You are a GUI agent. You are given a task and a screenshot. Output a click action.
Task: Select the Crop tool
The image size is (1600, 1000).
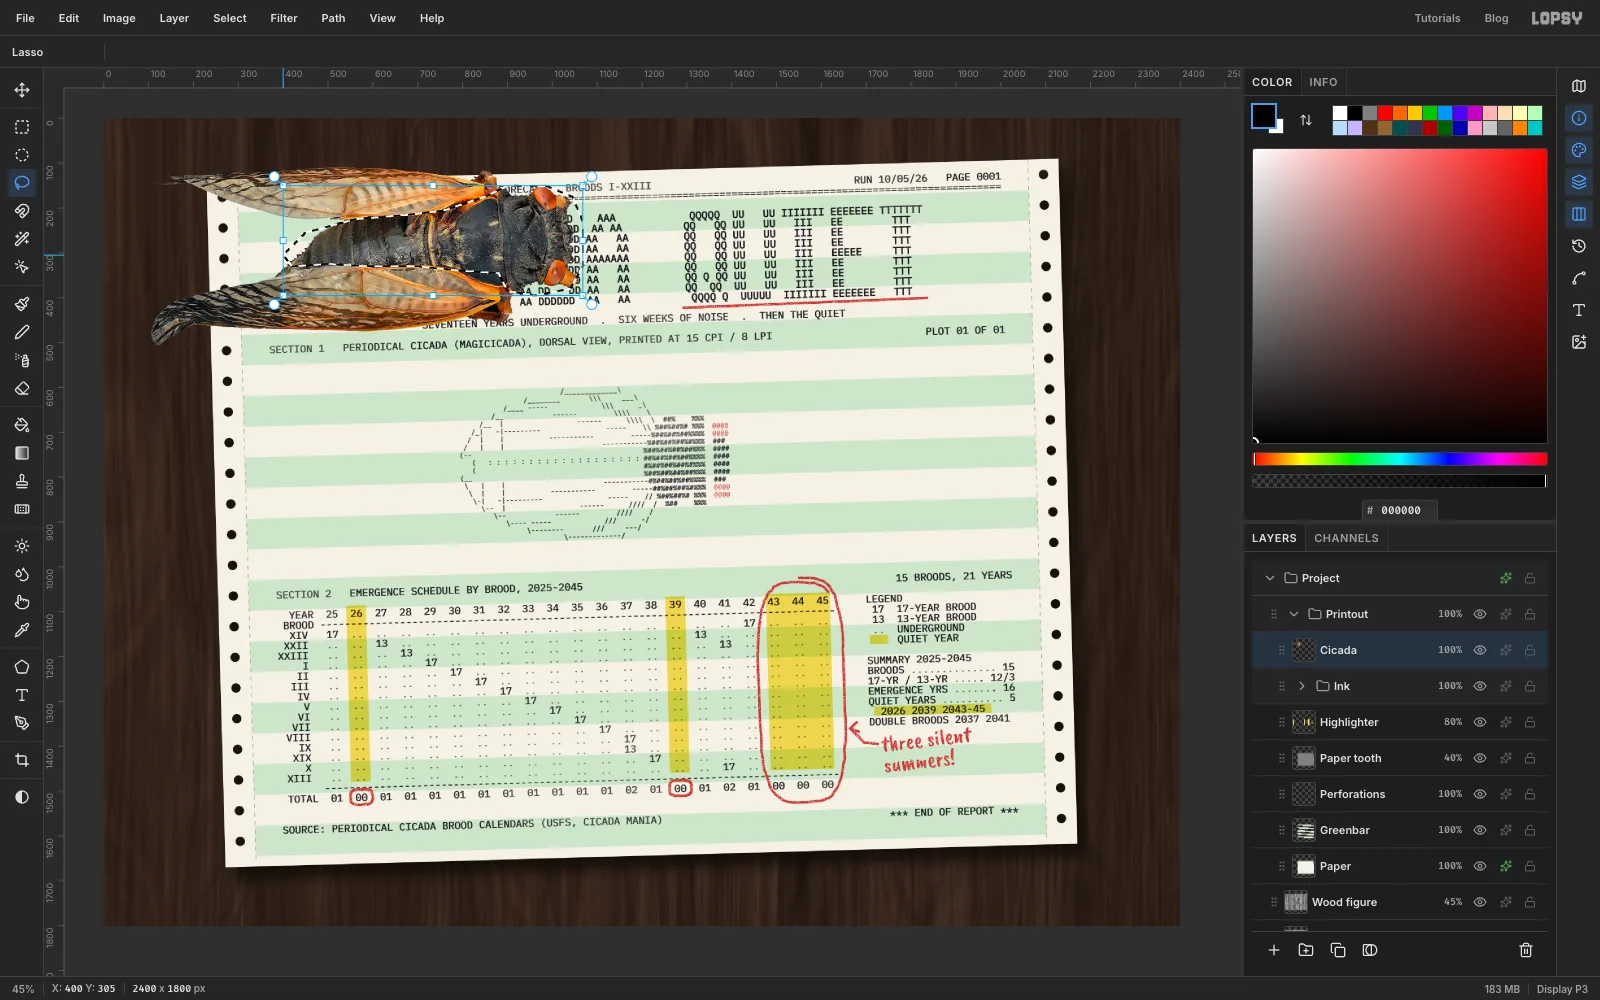pyautogui.click(x=22, y=760)
